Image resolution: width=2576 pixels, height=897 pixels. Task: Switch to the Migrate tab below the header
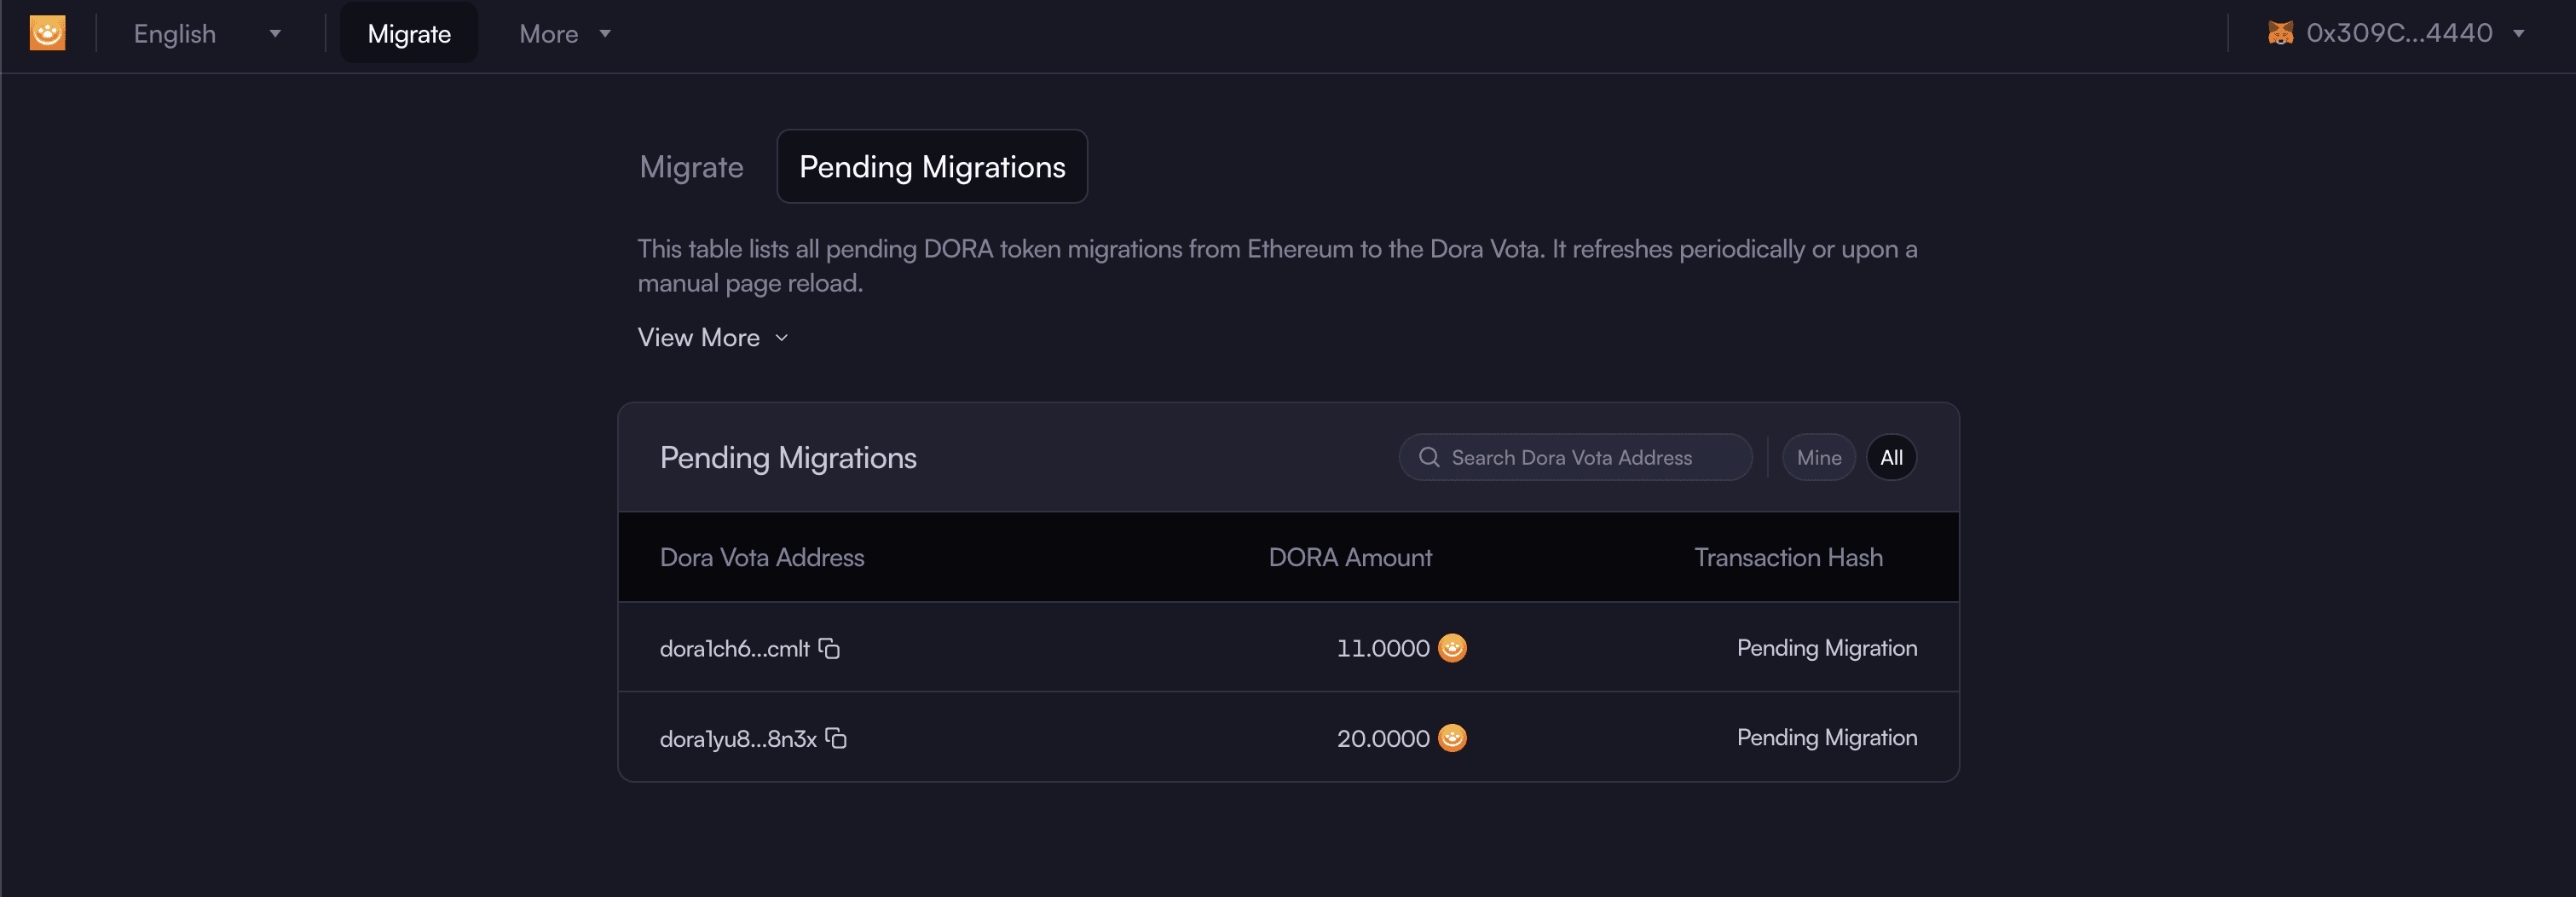pos(691,167)
